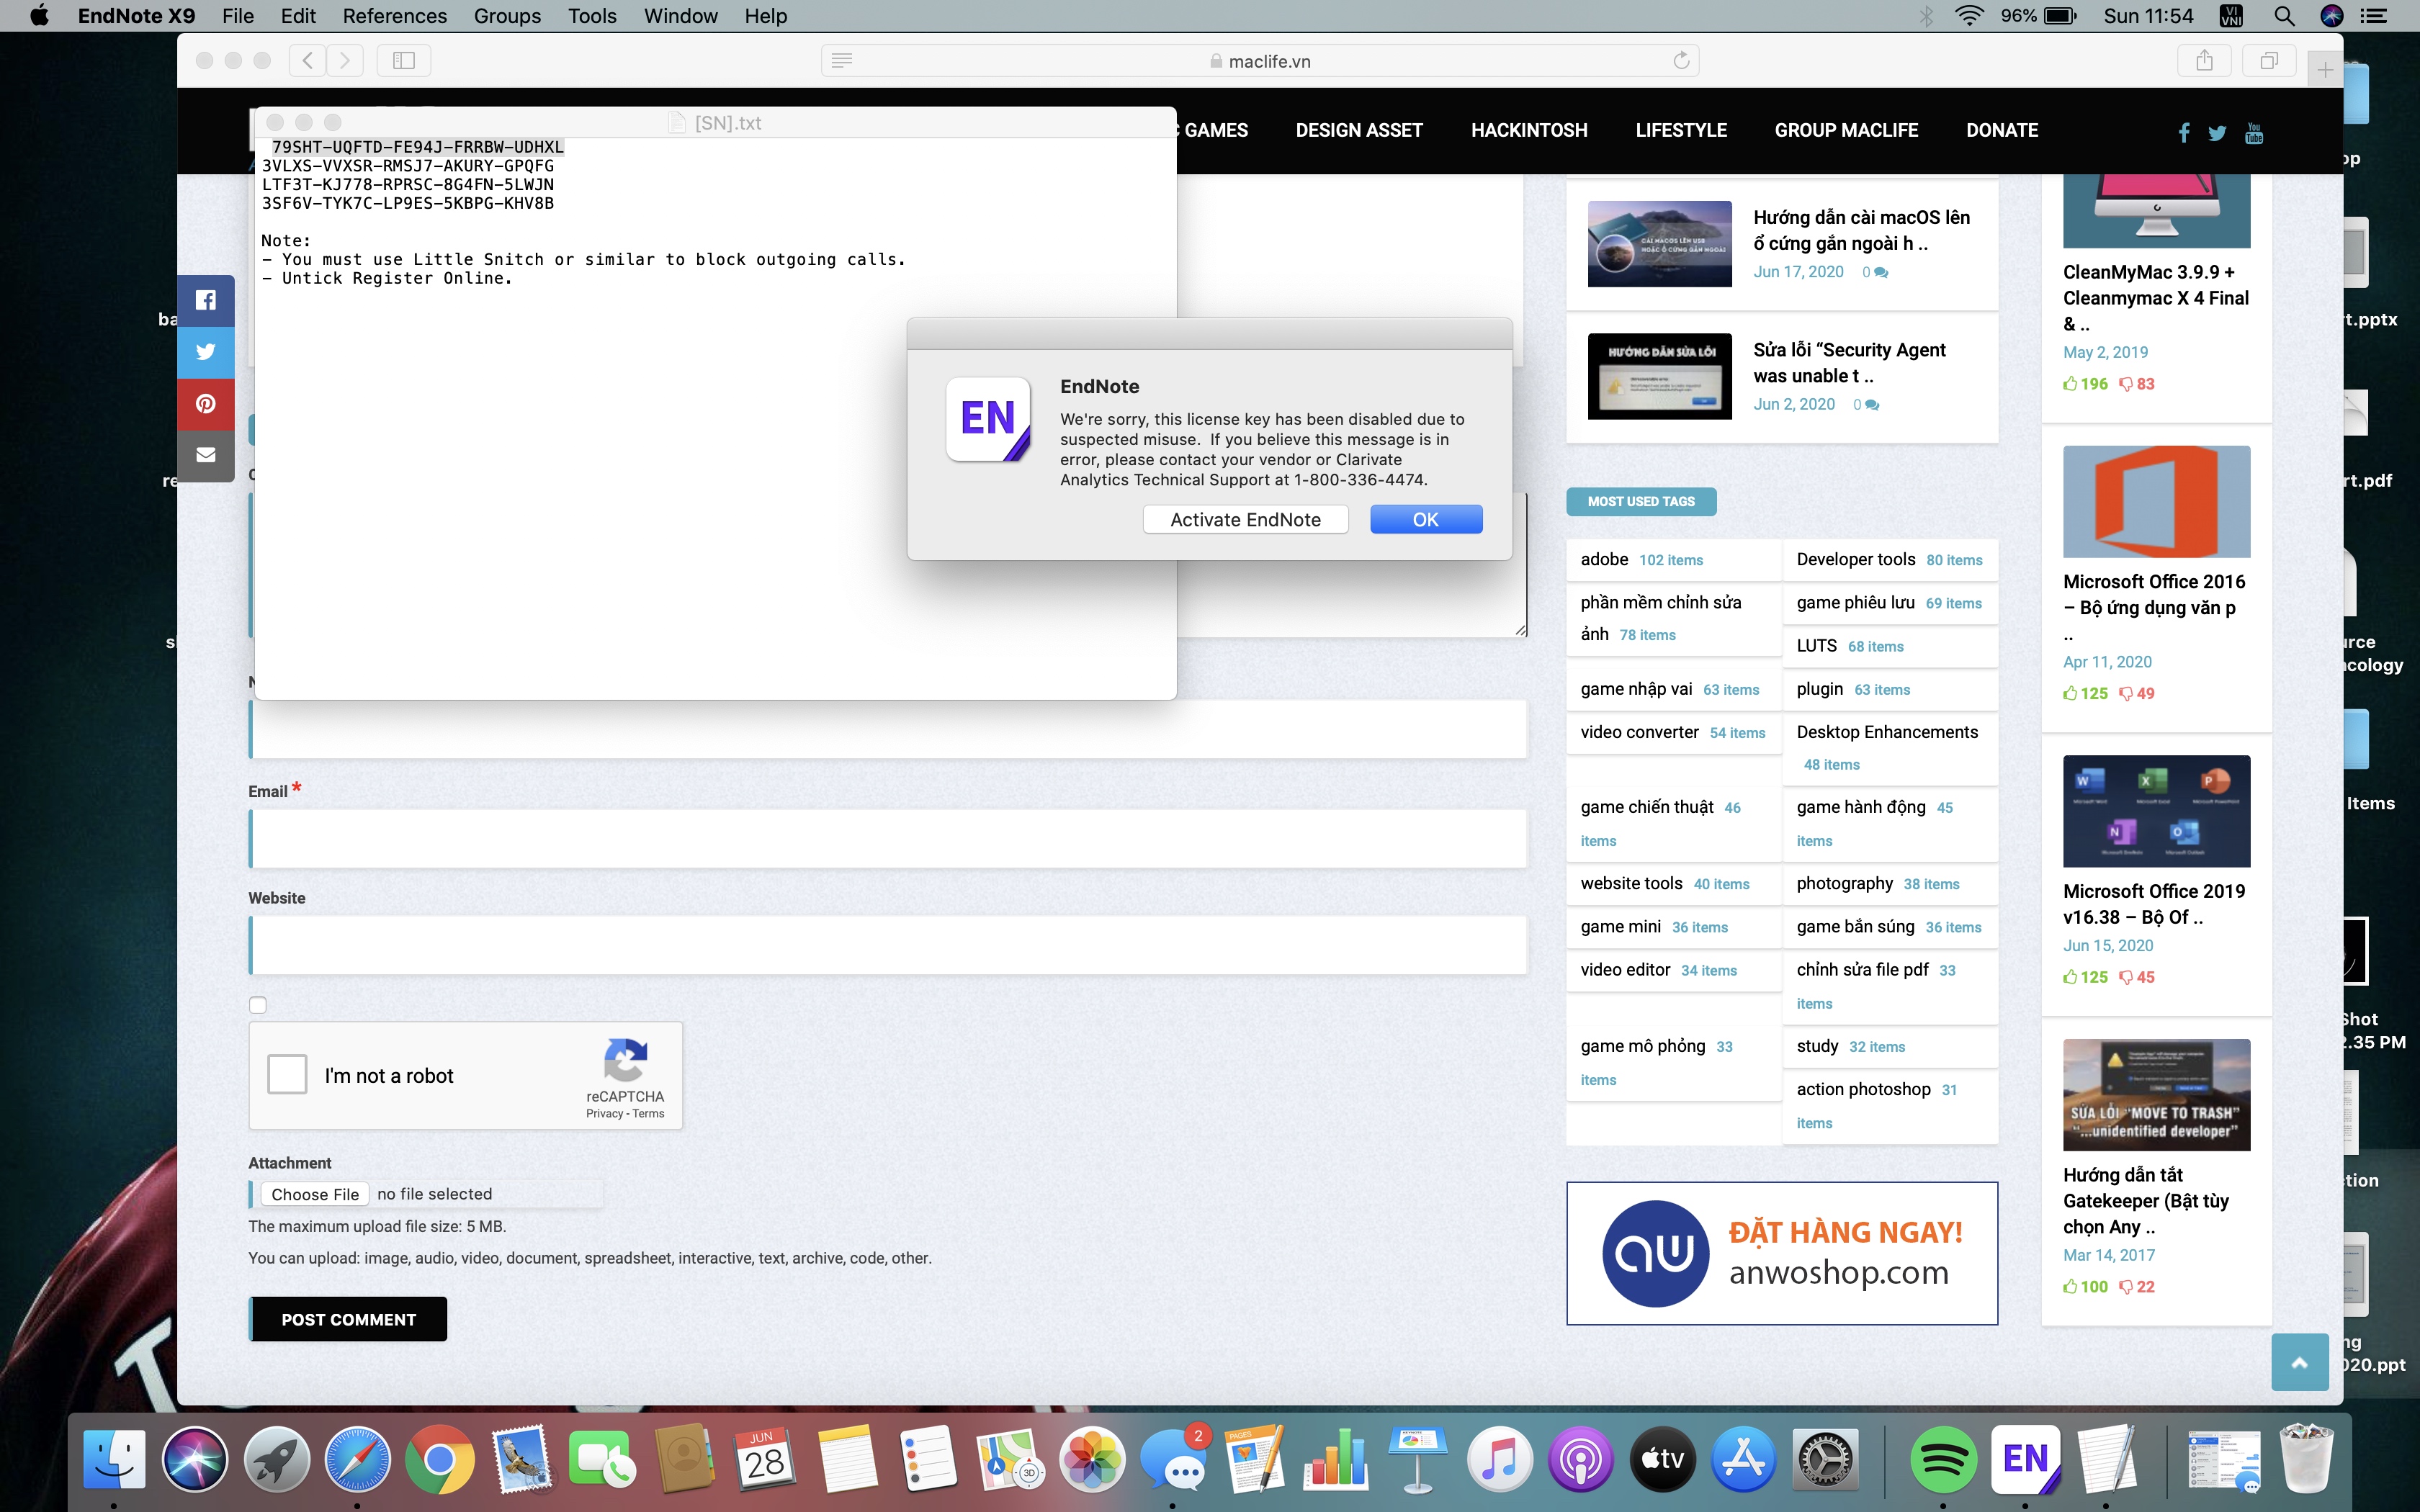Click Safari's show tab overview icon

point(2269,61)
